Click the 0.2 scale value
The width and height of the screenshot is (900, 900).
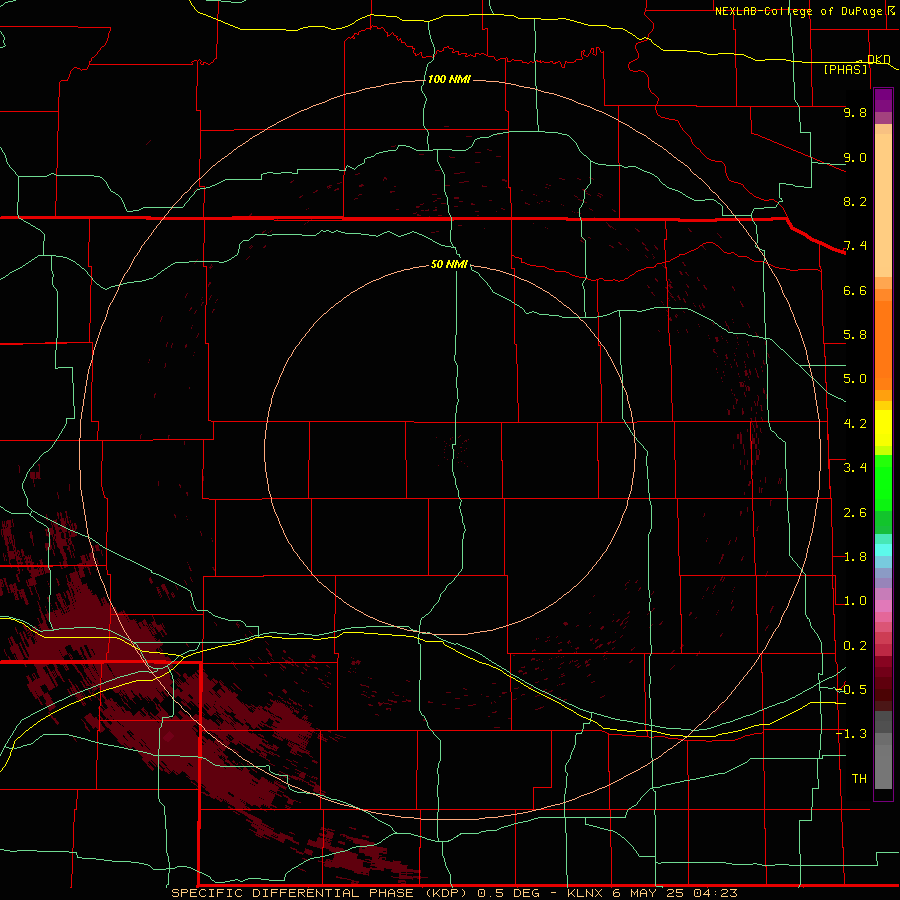point(855,646)
